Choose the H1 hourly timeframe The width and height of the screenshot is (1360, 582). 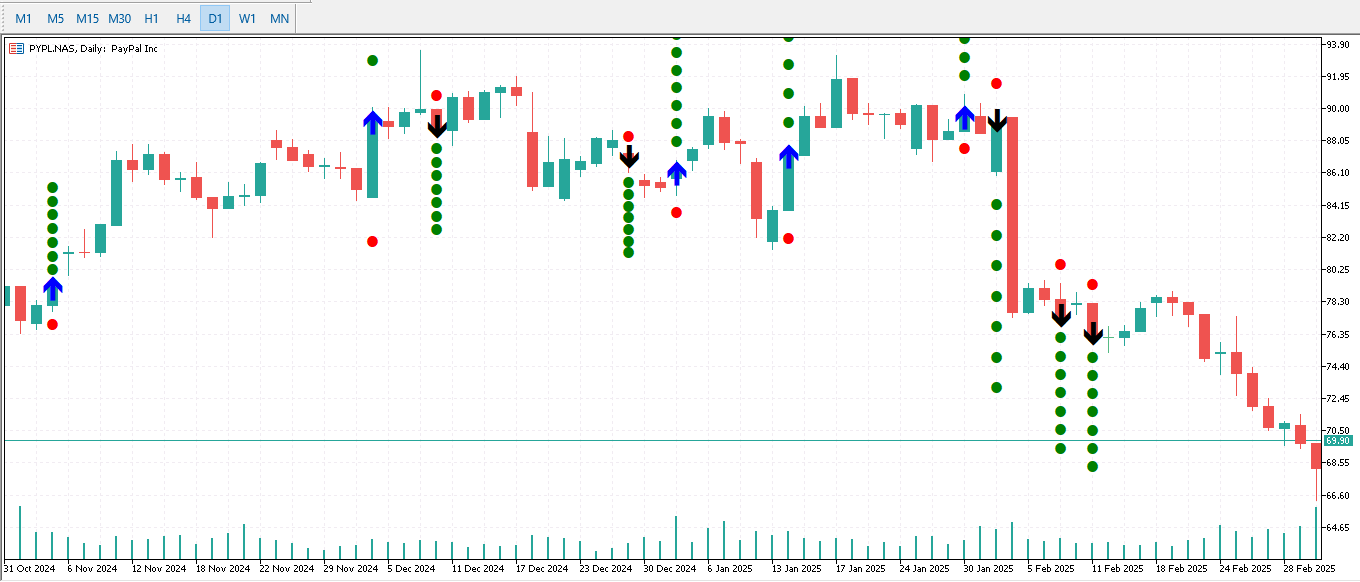[151, 18]
